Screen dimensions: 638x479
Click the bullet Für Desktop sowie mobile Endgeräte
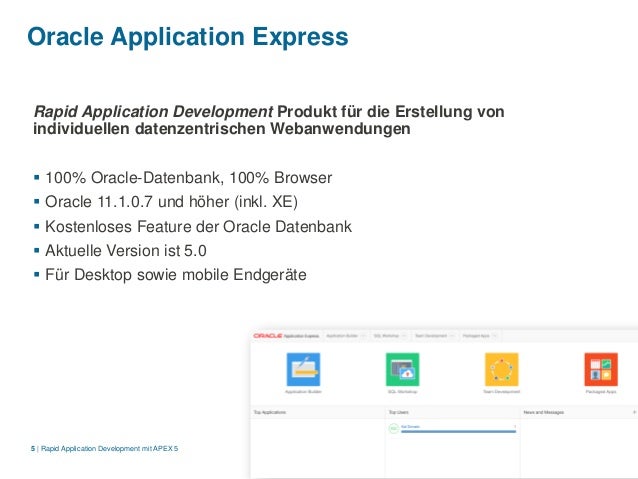point(176,275)
